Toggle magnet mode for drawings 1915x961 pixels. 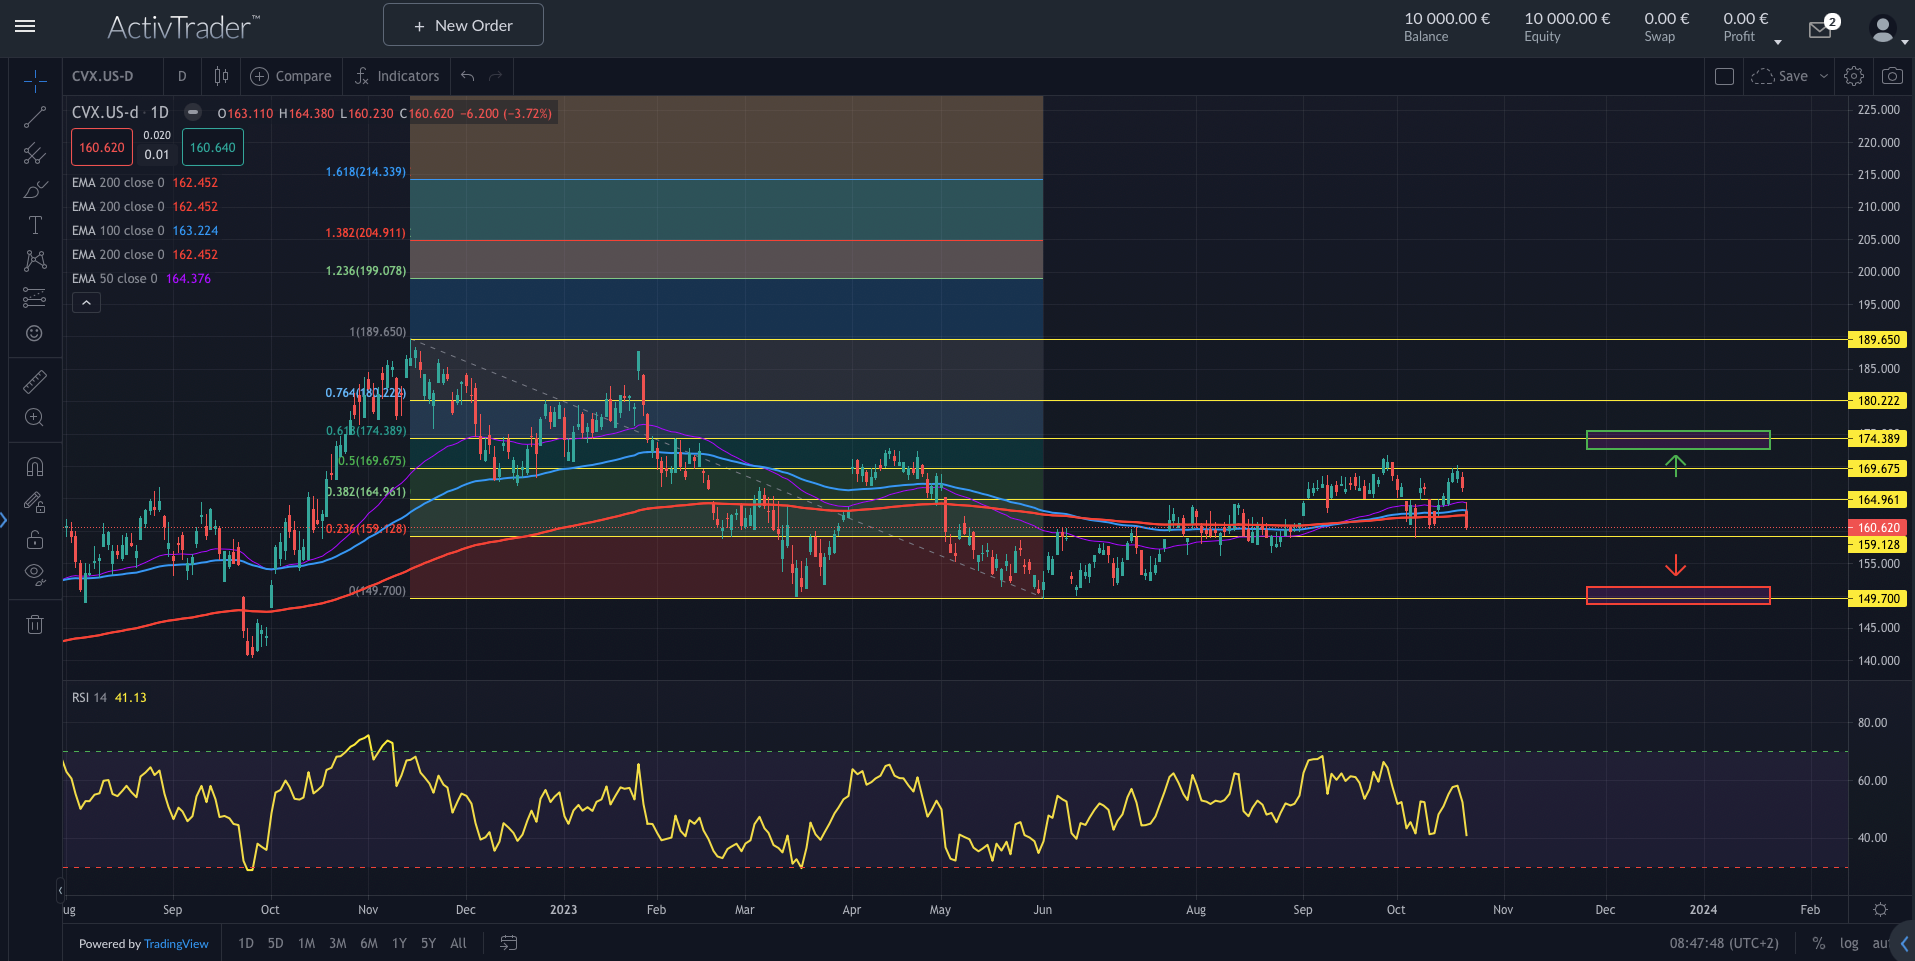pos(35,467)
